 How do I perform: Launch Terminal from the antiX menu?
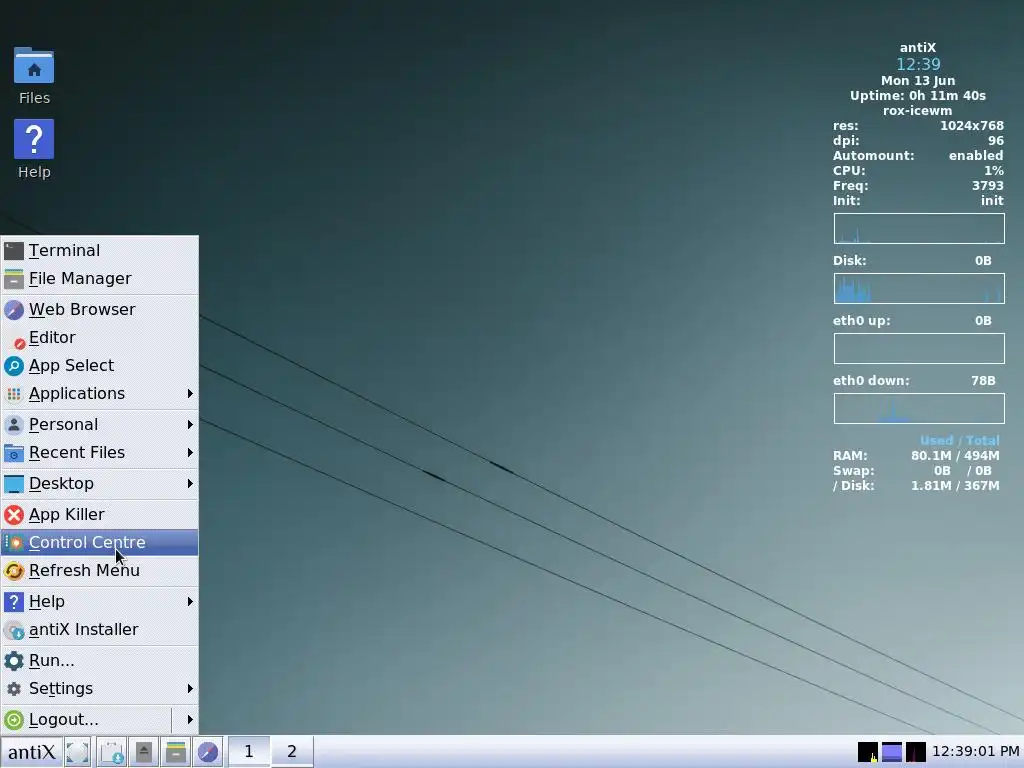pos(99,251)
